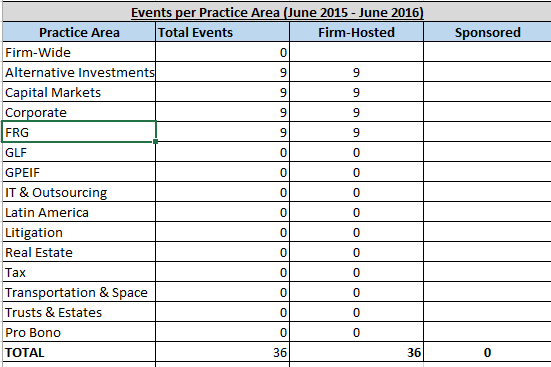
Task: Select the title cell 'Events per Practice Area'
Action: [277, 12]
